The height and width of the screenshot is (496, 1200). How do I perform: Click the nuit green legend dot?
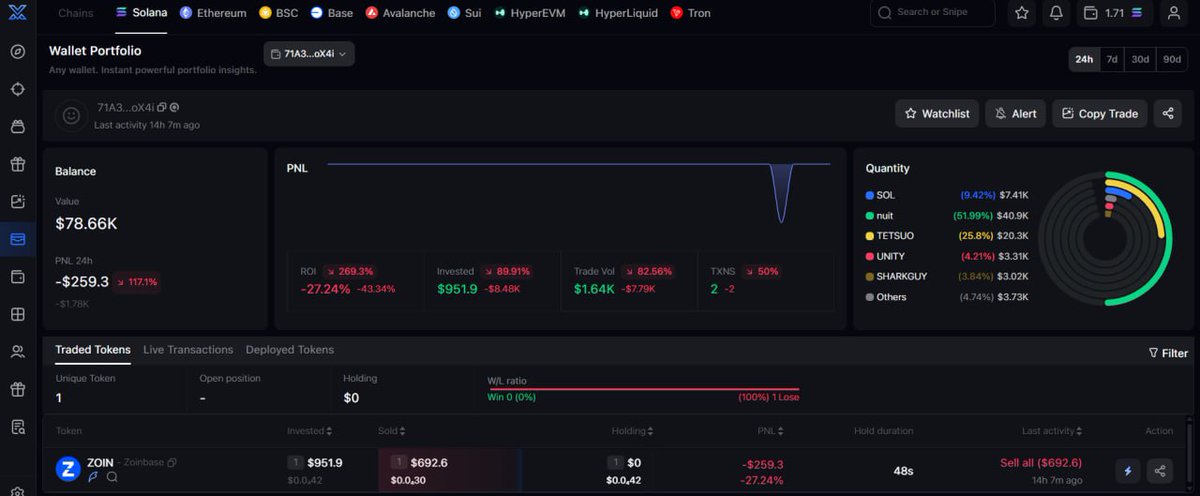coord(870,215)
